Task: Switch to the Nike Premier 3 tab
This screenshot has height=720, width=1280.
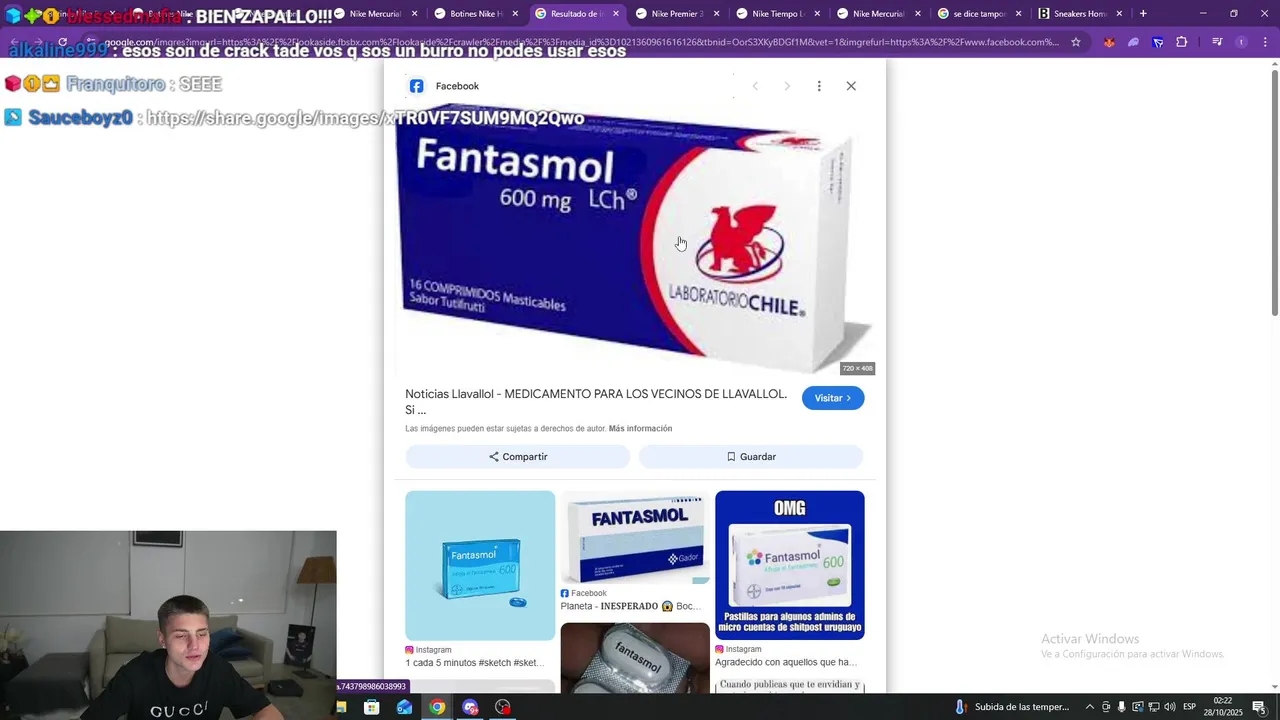Action: pyautogui.click(x=677, y=14)
